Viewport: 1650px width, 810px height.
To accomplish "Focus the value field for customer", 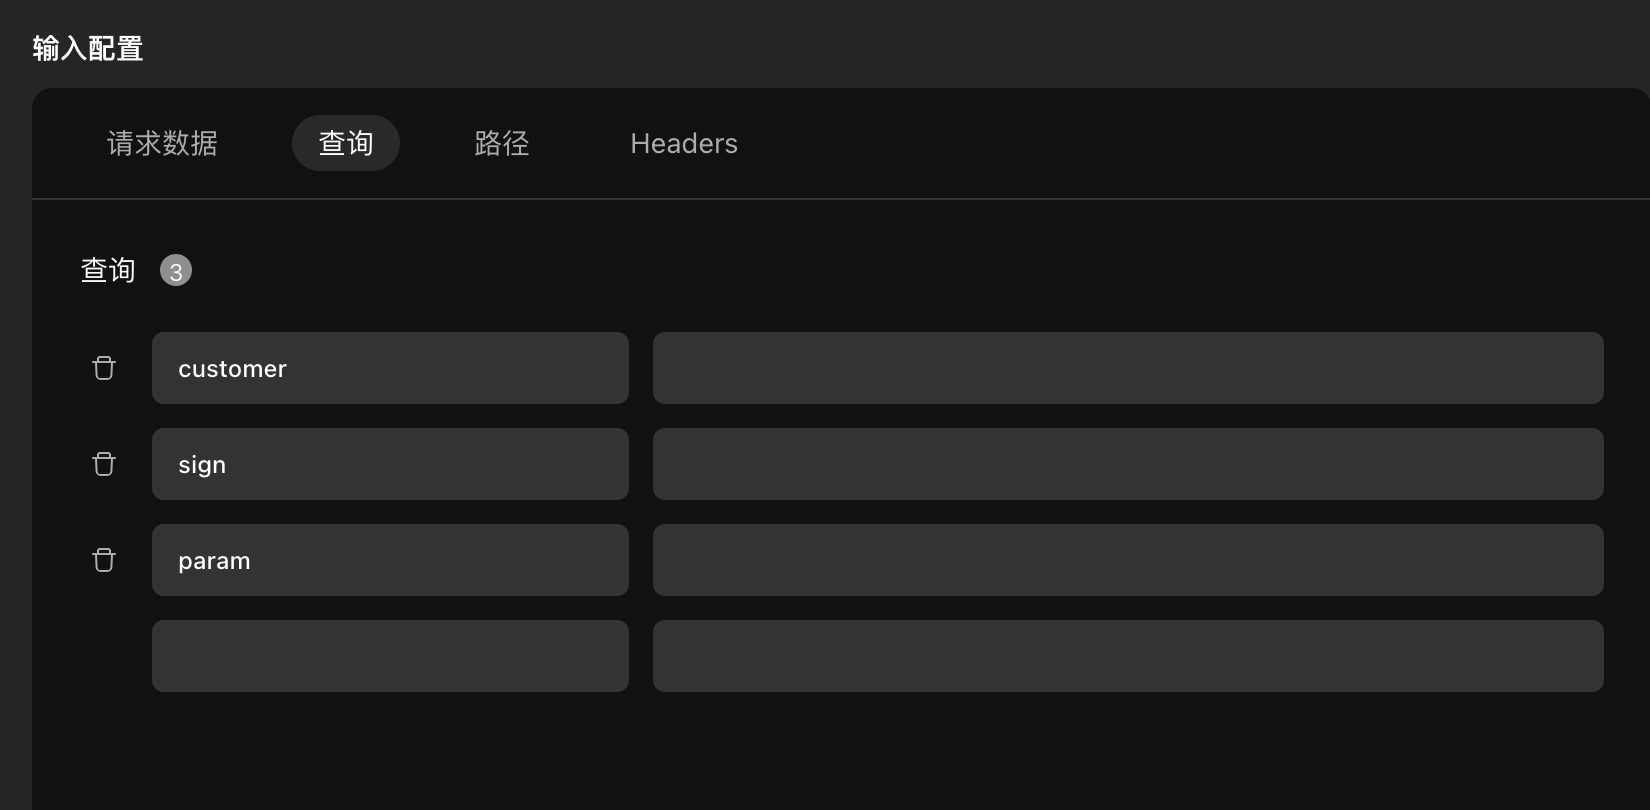I will pyautogui.click(x=1128, y=368).
